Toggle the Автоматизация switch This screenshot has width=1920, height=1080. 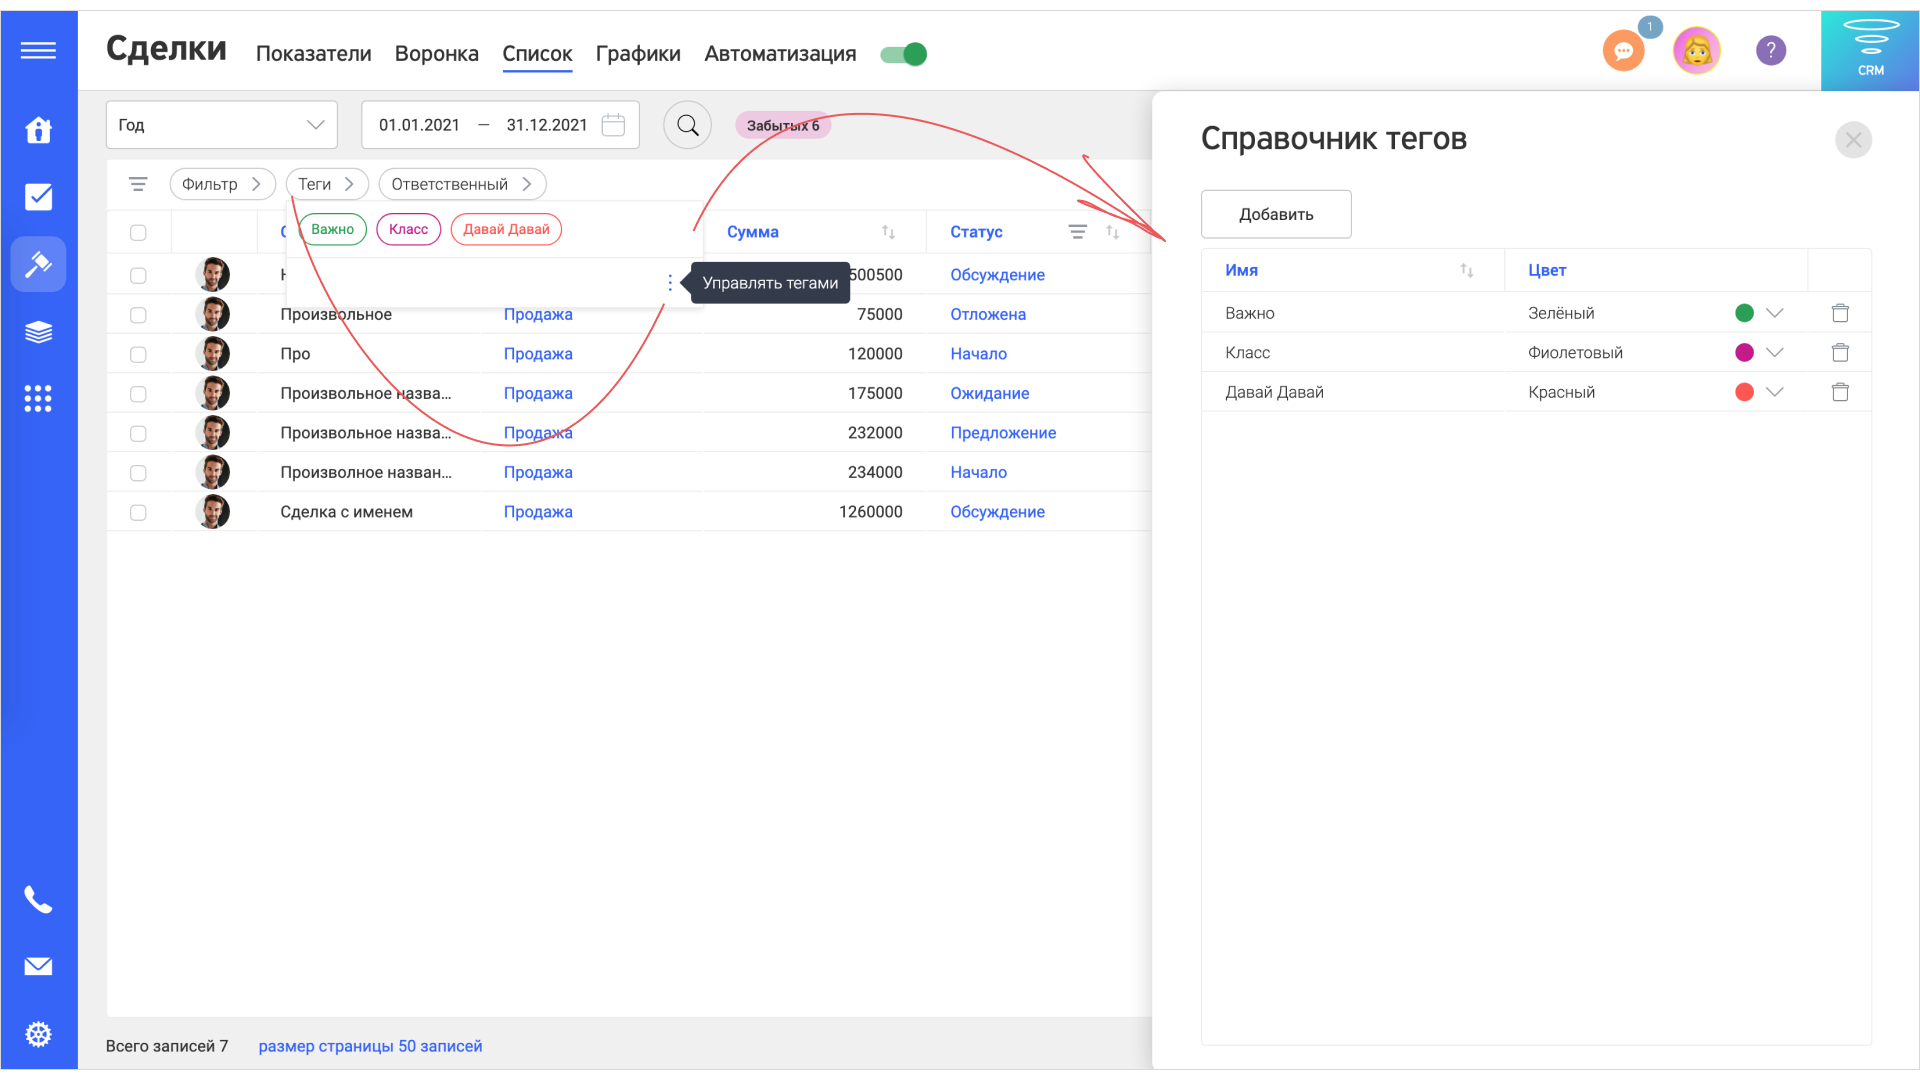click(x=904, y=54)
